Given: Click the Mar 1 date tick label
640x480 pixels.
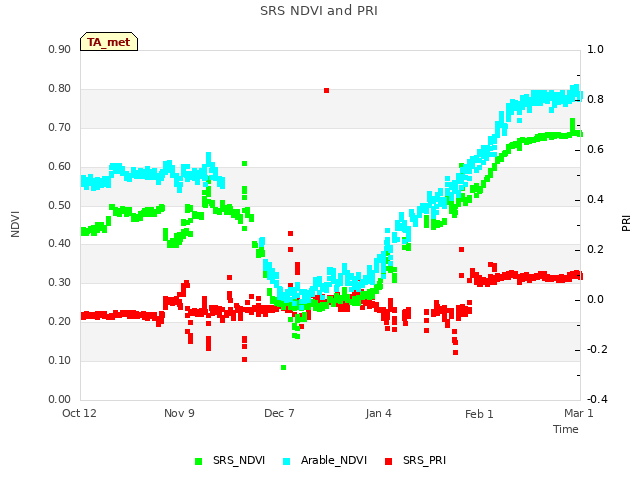Looking at the screenshot, I should tap(579, 413).
